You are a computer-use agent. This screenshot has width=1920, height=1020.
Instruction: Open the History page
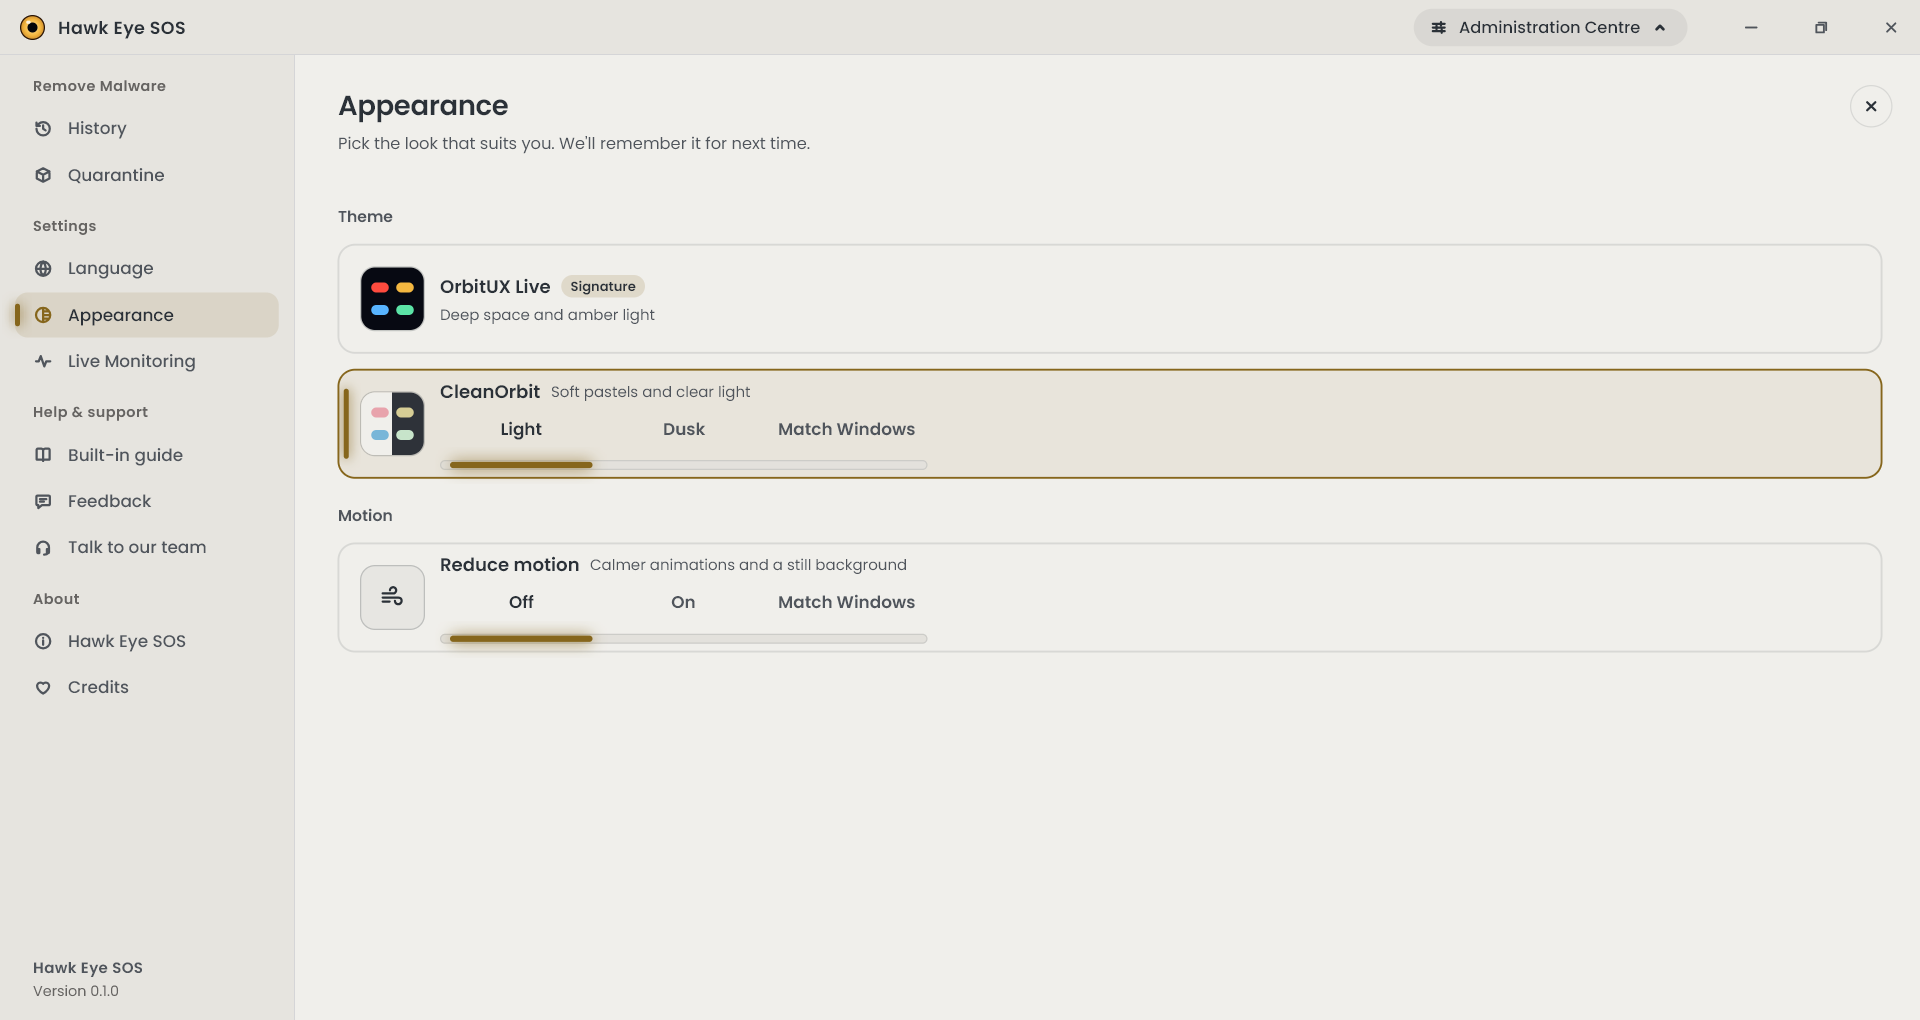point(146,128)
